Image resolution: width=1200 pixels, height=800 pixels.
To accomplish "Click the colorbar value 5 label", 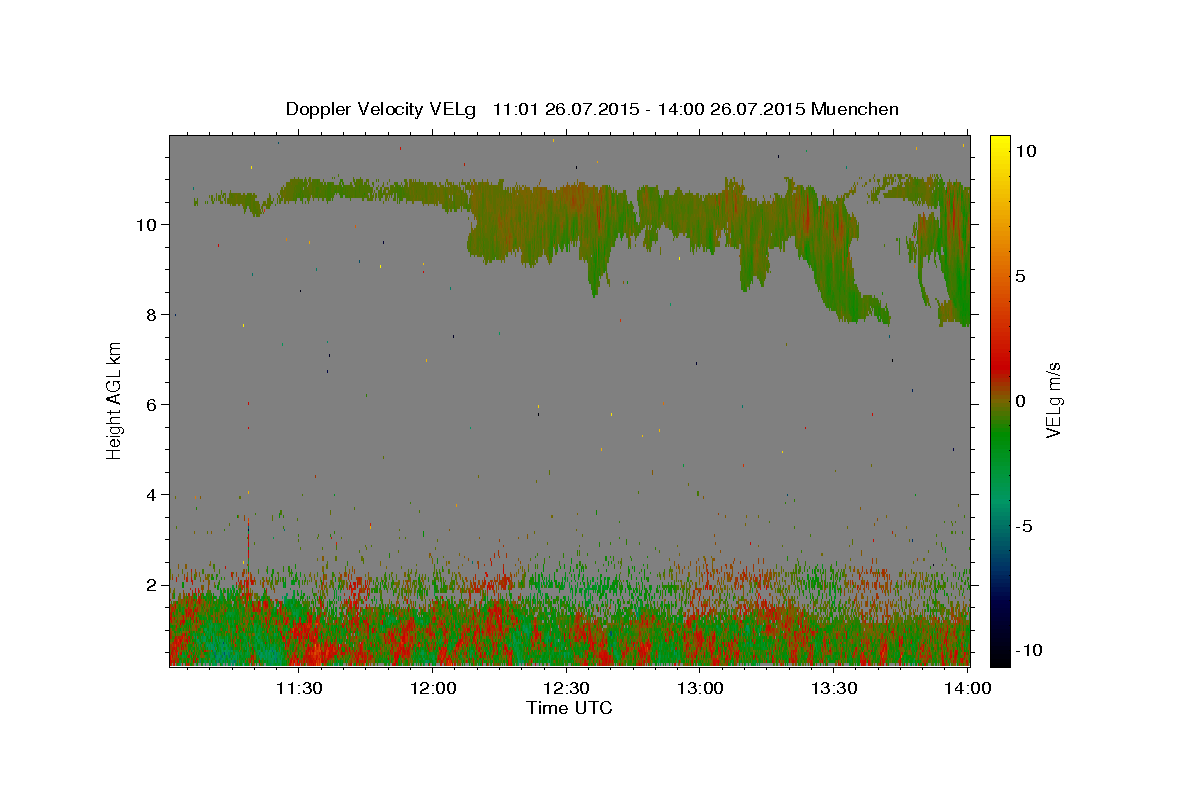I will [1022, 275].
